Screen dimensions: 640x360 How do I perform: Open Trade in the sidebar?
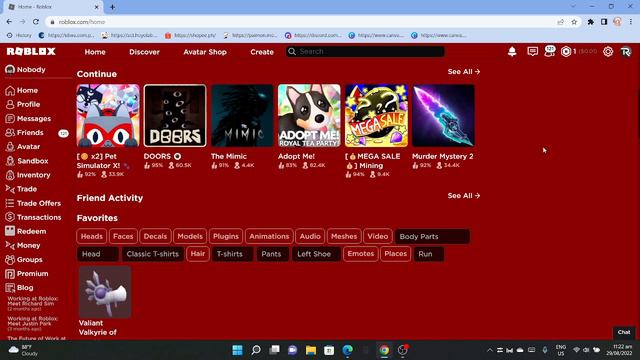[x=27, y=189]
